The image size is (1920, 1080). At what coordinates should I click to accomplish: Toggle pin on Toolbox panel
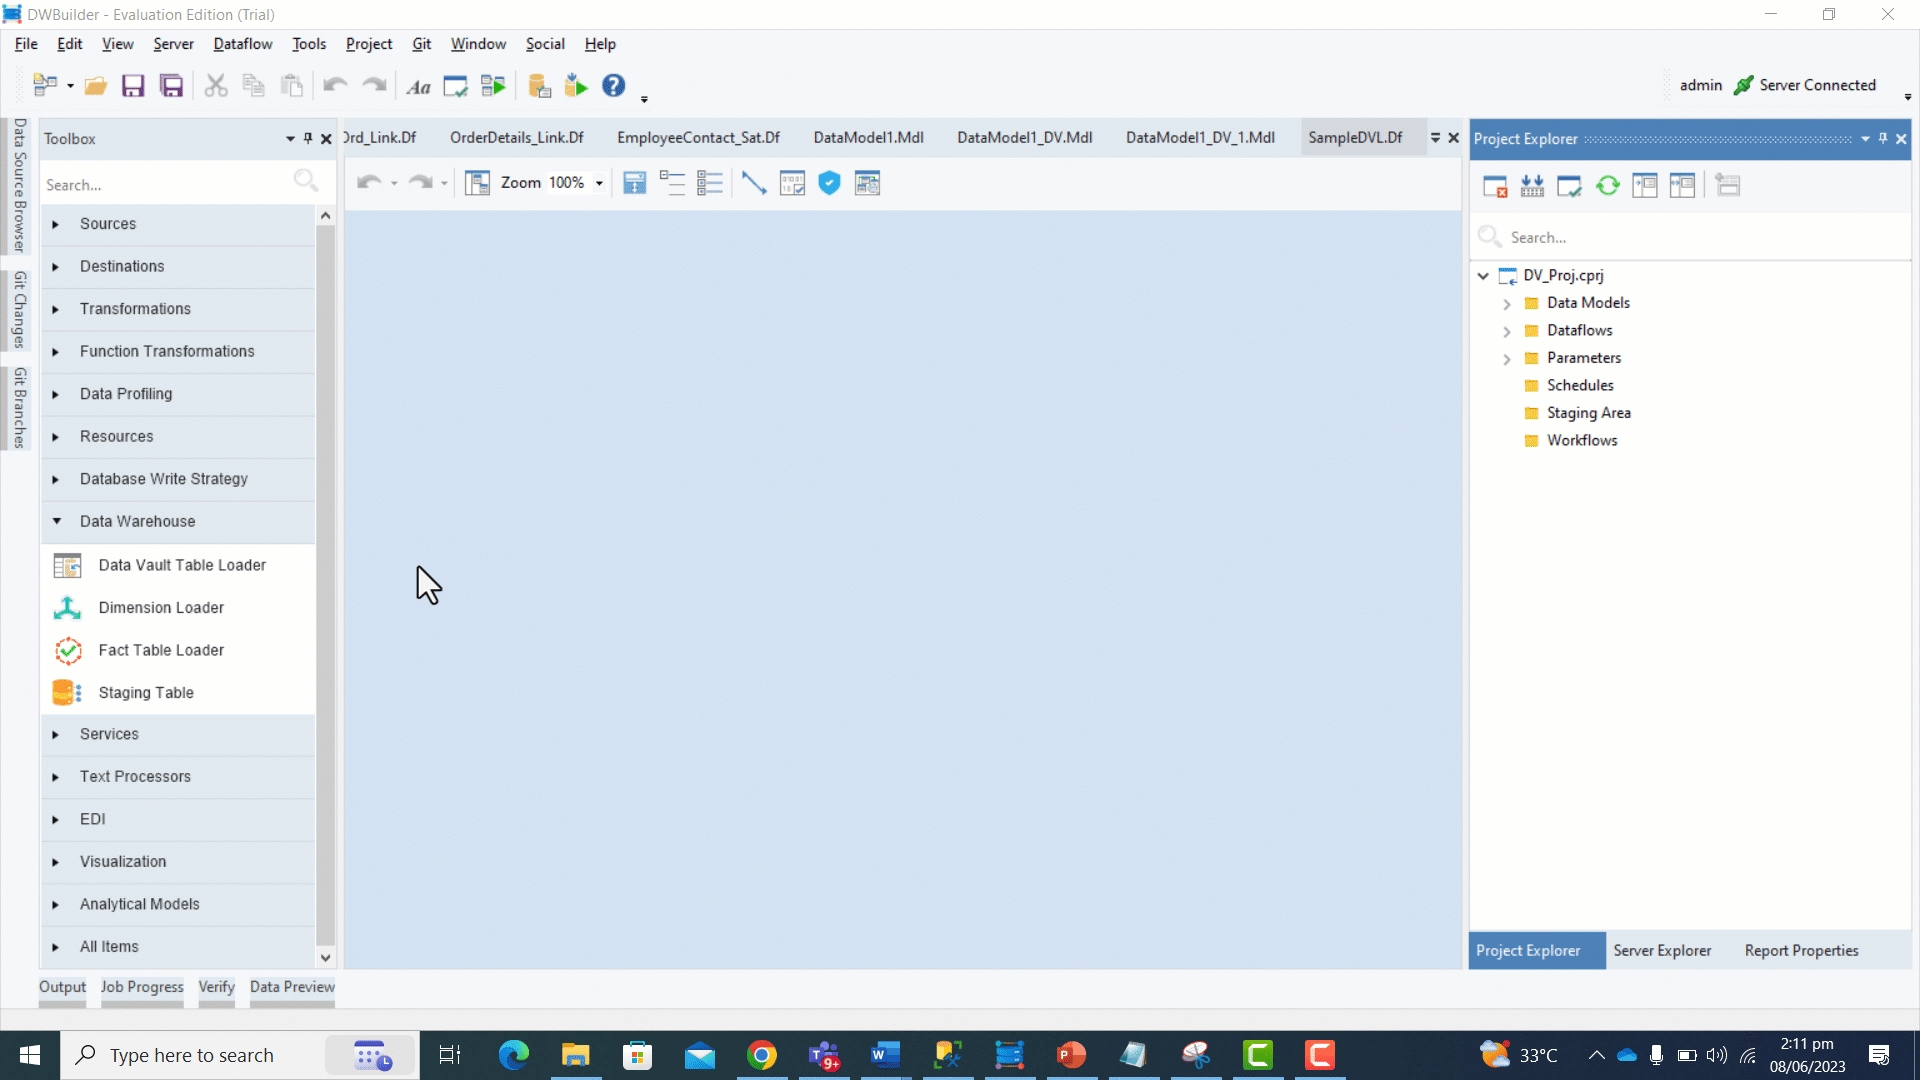(x=308, y=139)
